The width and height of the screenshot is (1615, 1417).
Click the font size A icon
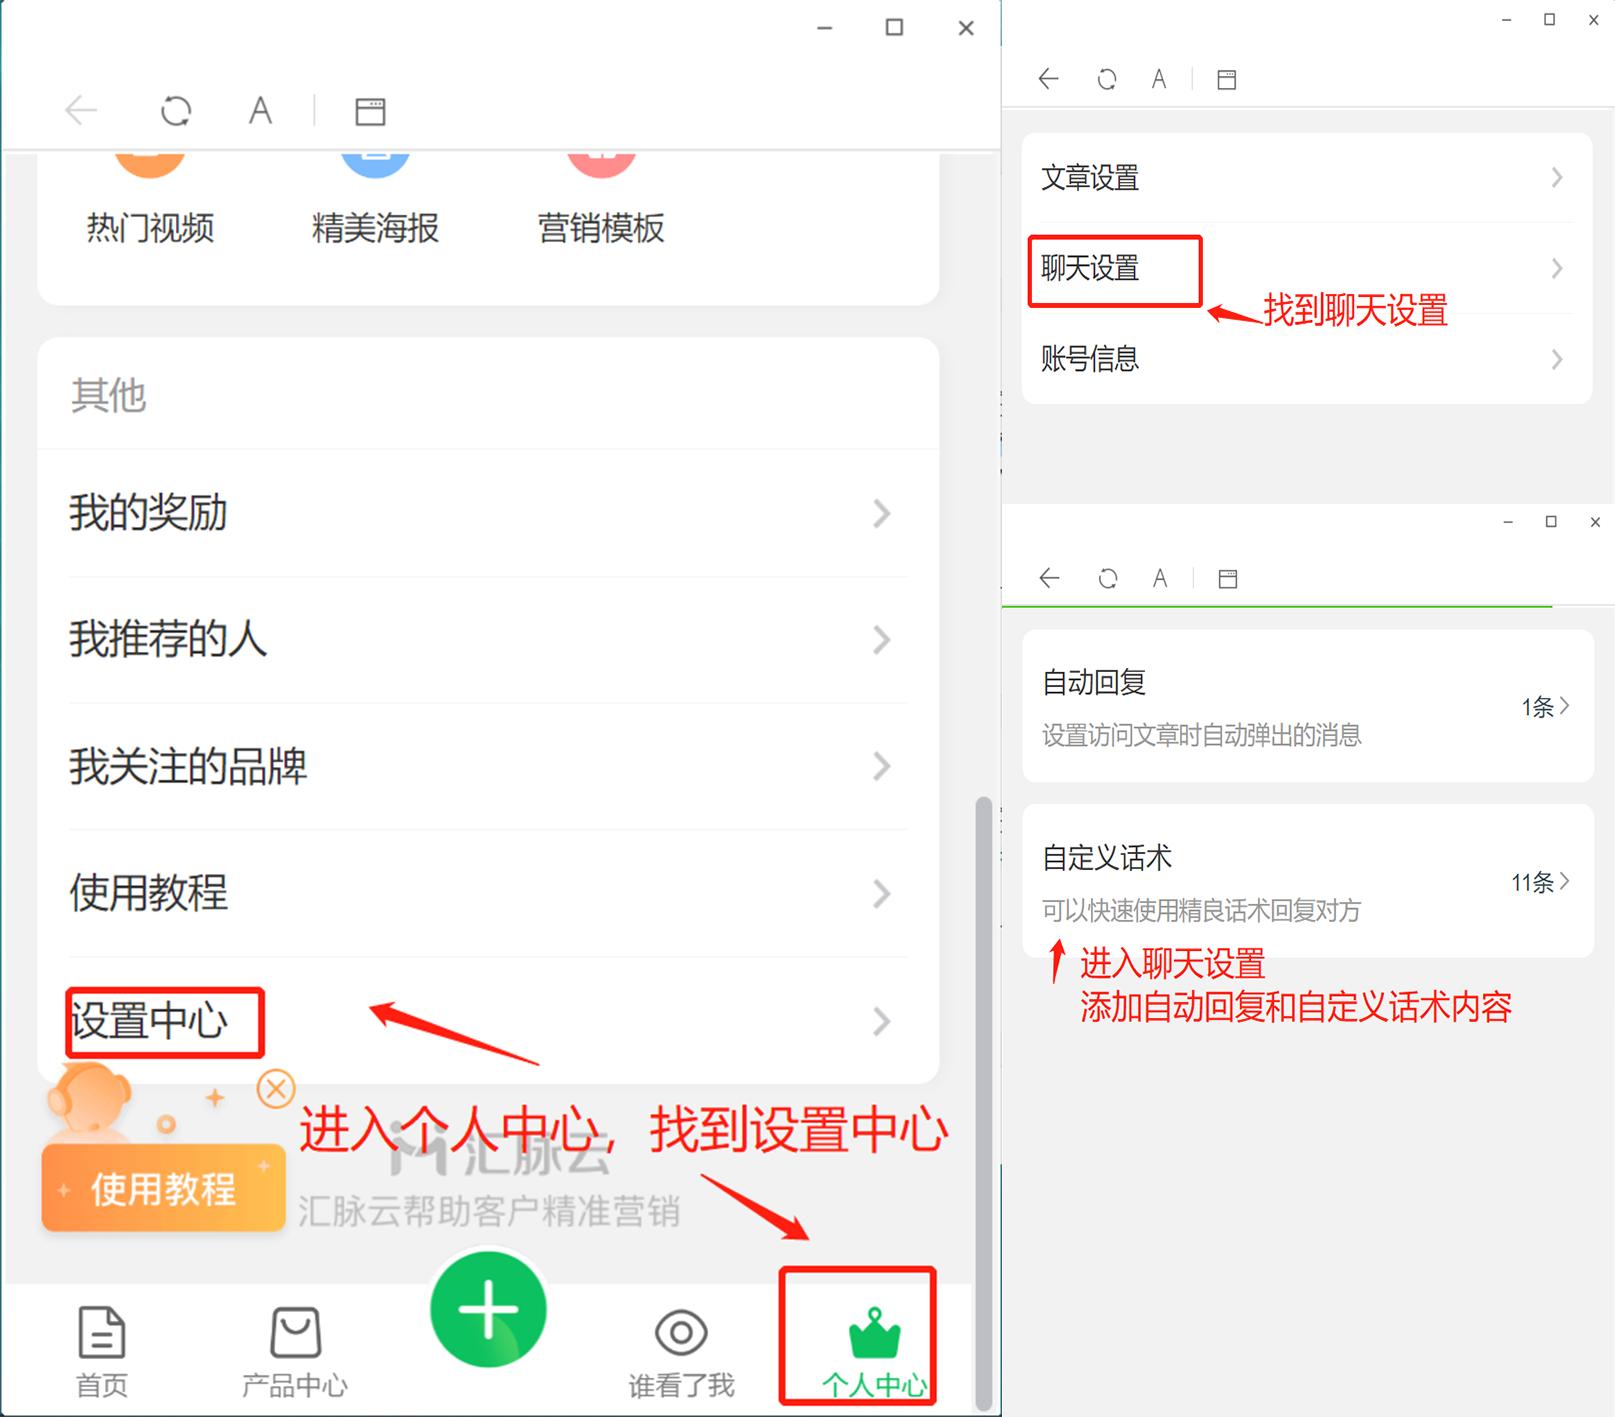pyautogui.click(x=259, y=111)
